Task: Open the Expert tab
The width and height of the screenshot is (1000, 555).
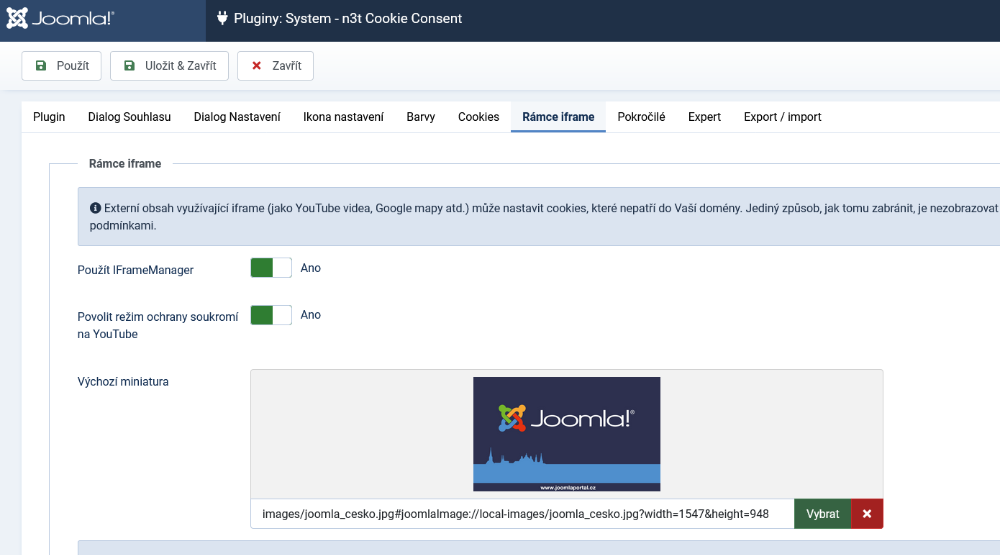Action: [x=704, y=117]
